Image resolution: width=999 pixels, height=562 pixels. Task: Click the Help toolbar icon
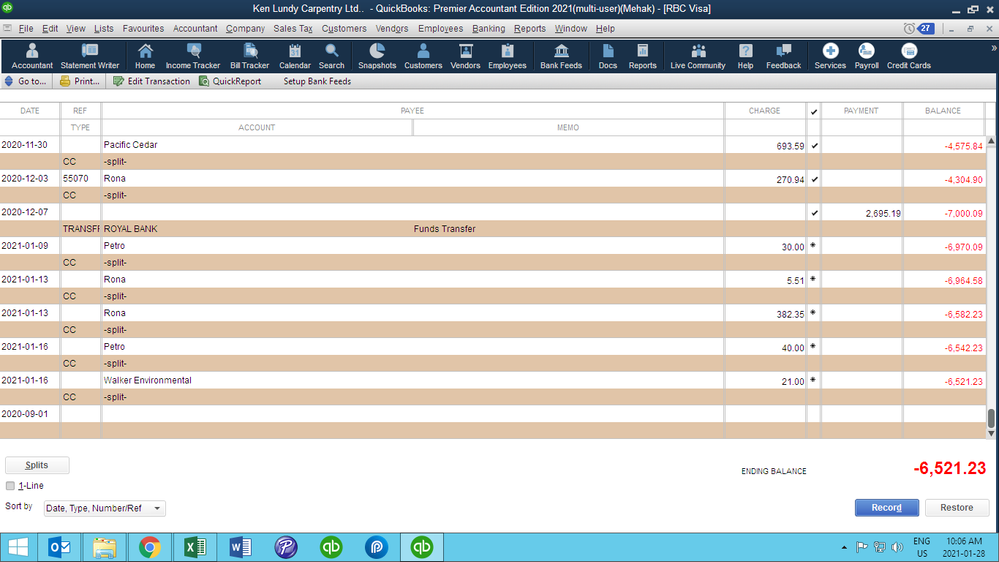(x=745, y=56)
